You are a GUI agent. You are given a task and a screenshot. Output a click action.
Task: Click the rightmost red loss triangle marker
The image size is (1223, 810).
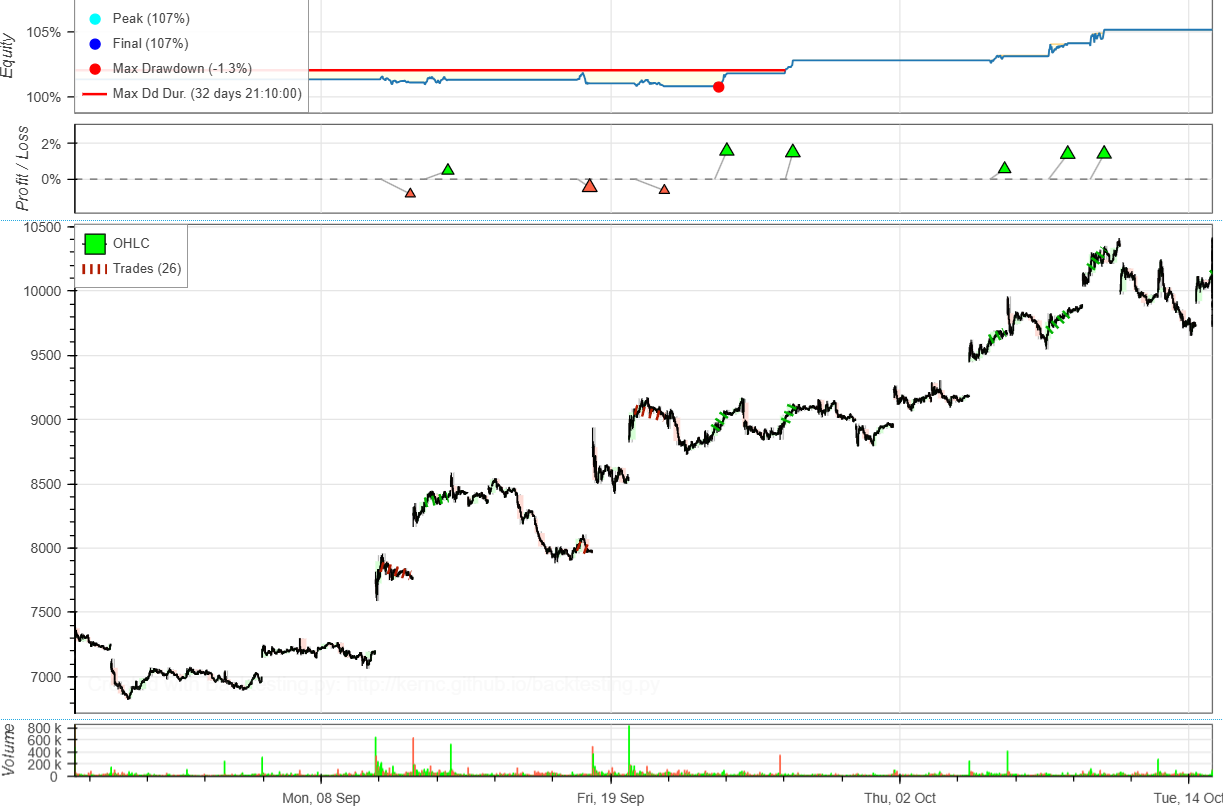pos(664,189)
